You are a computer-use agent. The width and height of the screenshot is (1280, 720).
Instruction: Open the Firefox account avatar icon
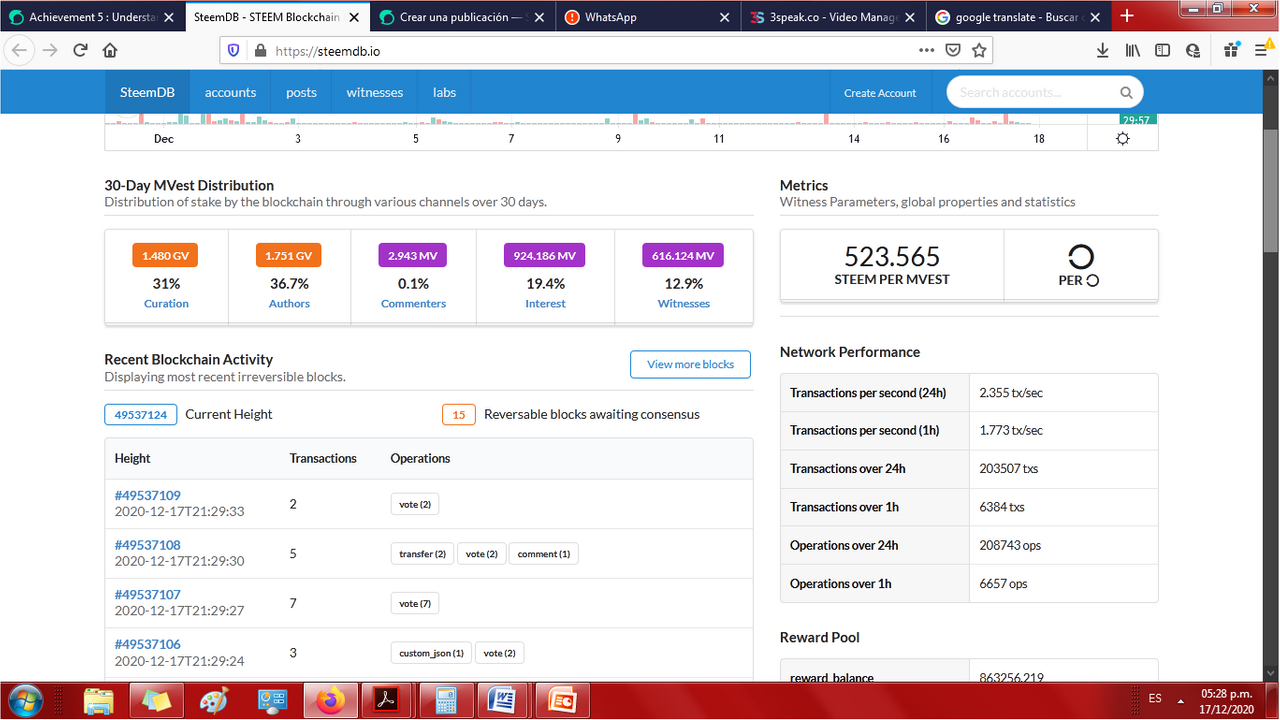1192,50
